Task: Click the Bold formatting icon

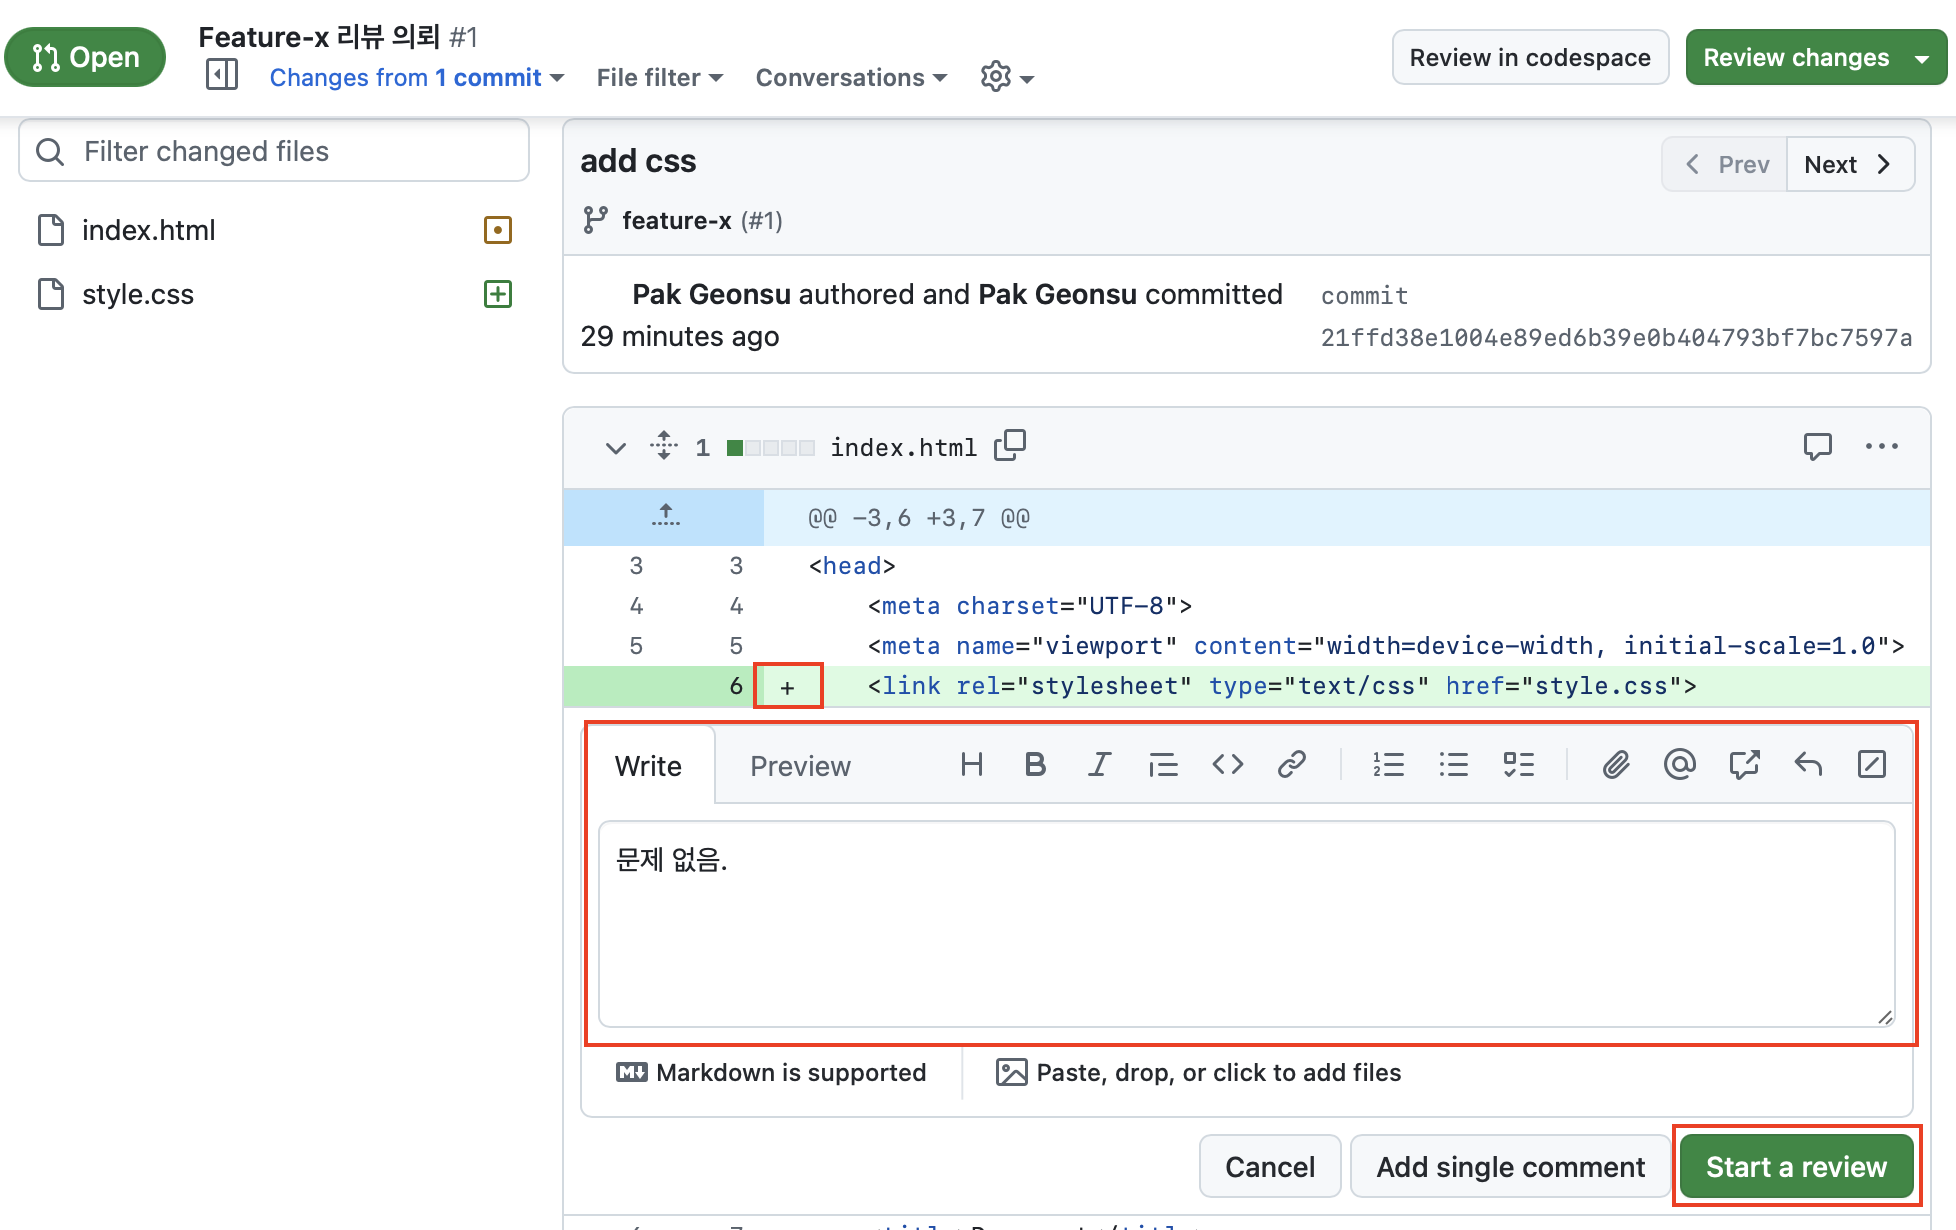Action: tap(1035, 765)
